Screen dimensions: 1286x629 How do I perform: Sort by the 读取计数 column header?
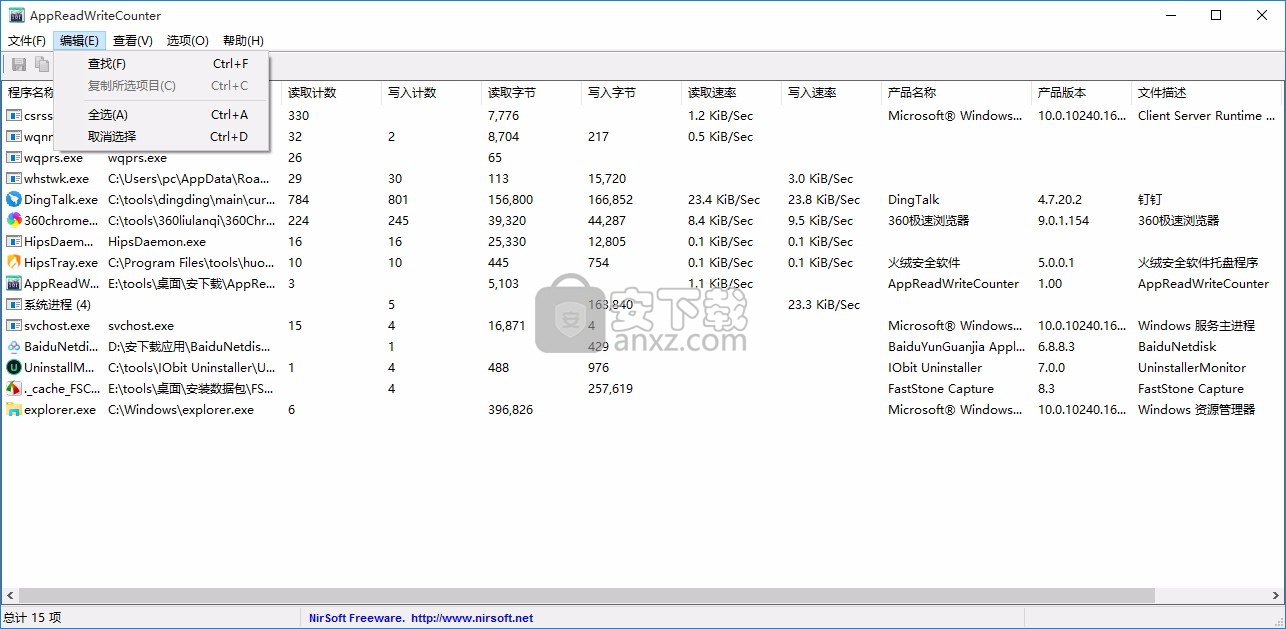(331, 93)
